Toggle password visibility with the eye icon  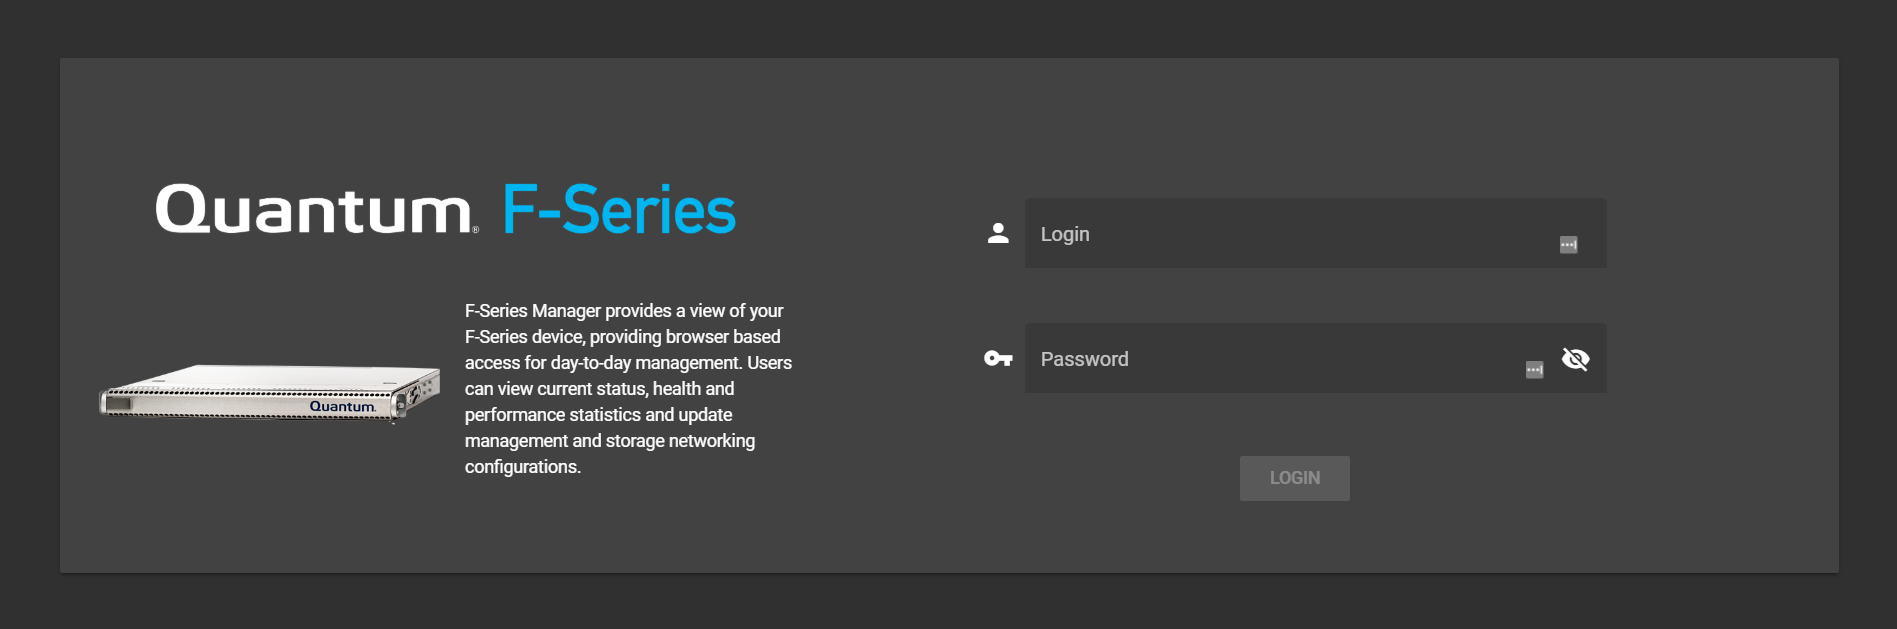[x=1575, y=359]
